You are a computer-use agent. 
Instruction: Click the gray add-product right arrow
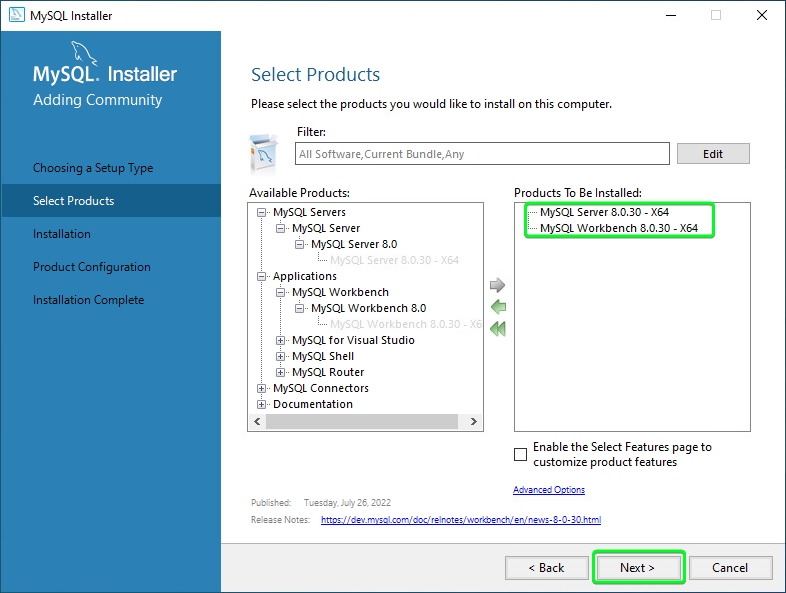click(497, 285)
